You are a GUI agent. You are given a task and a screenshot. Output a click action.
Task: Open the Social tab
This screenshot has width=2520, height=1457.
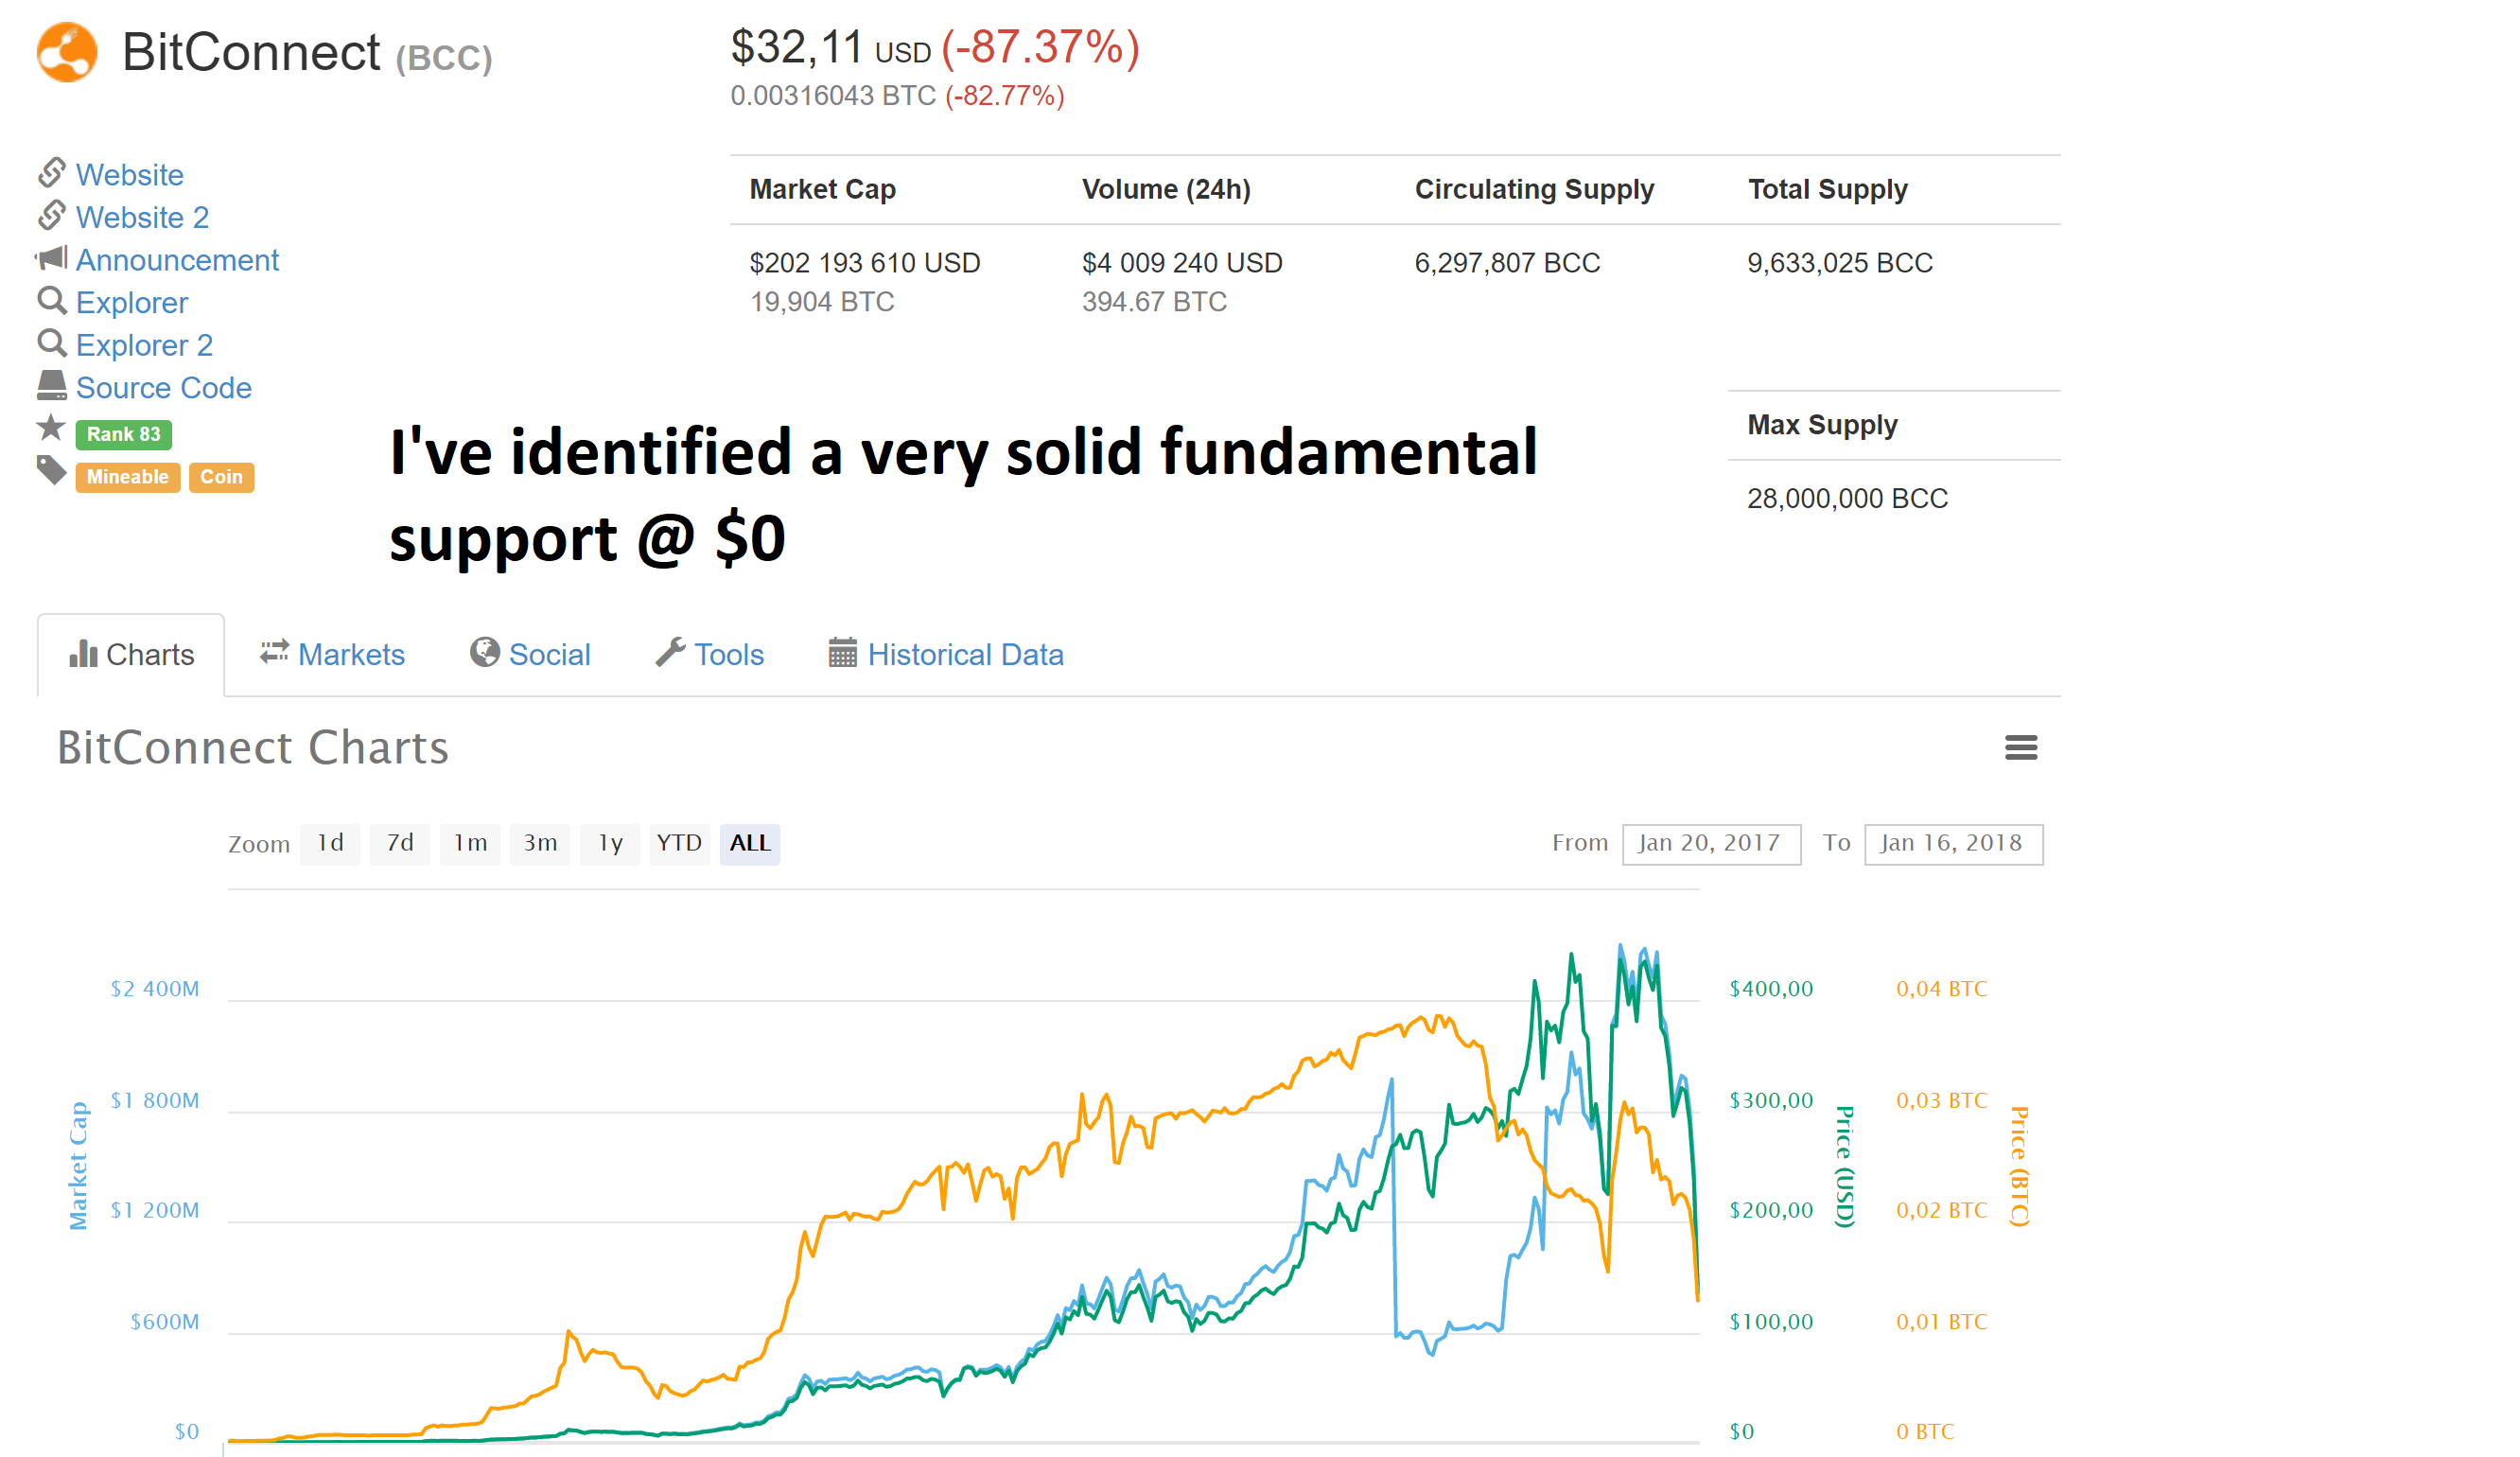[x=531, y=655]
